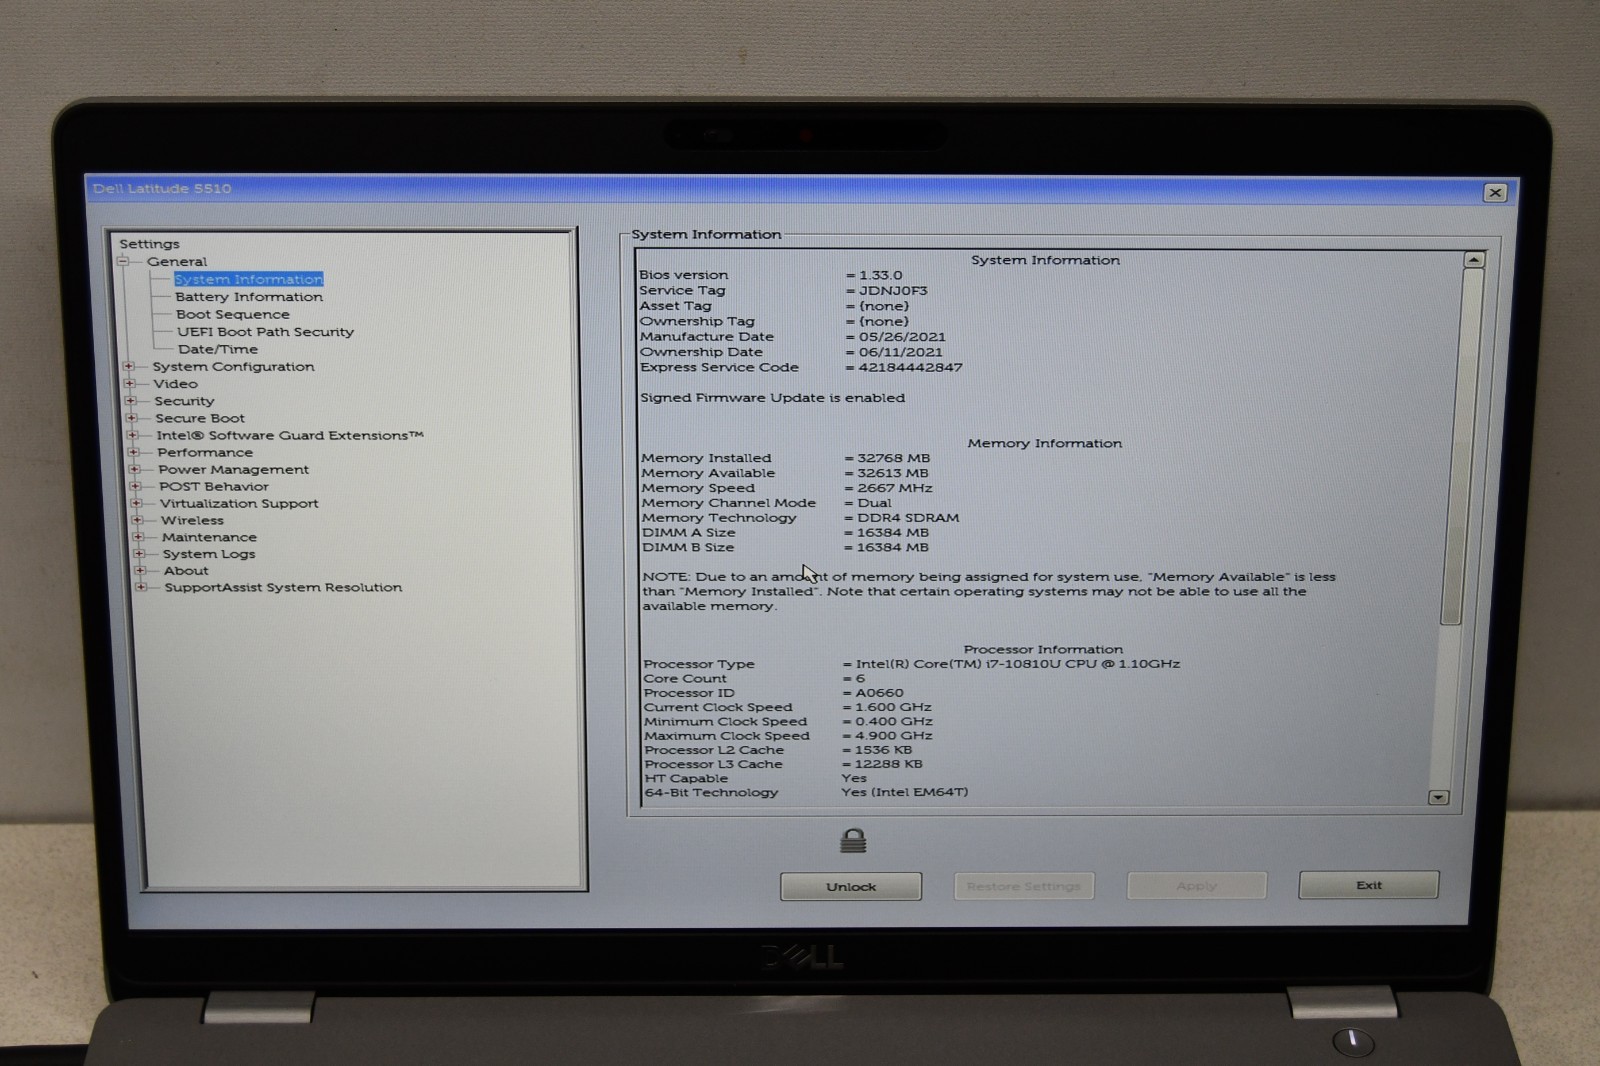Select the Maintenance label
This screenshot has height=1066, width=1600.
tap(209, 537)
